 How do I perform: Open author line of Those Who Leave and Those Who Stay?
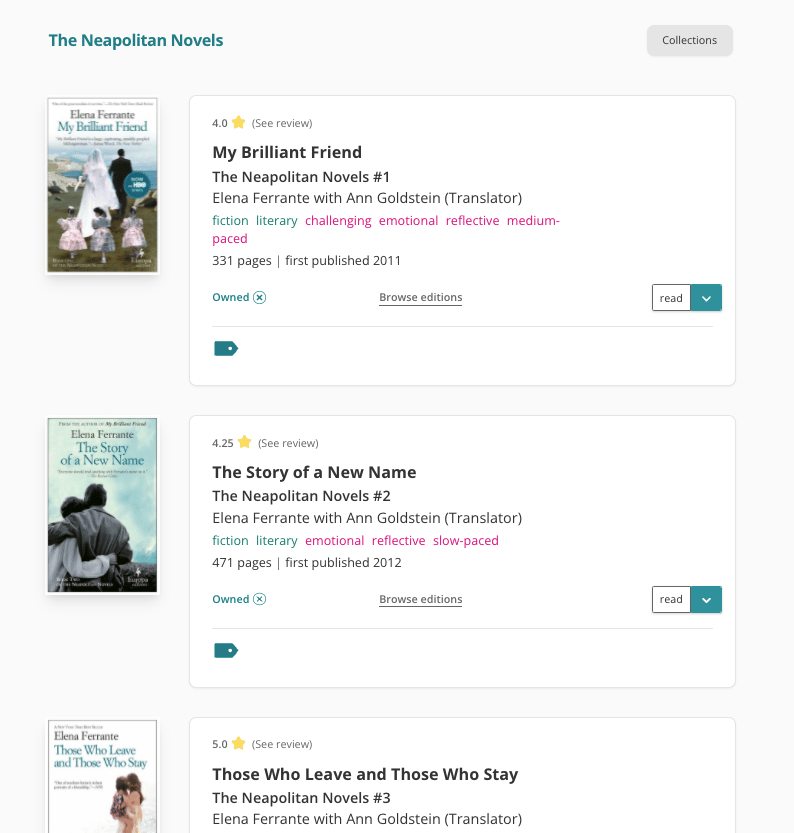(367, 819)
